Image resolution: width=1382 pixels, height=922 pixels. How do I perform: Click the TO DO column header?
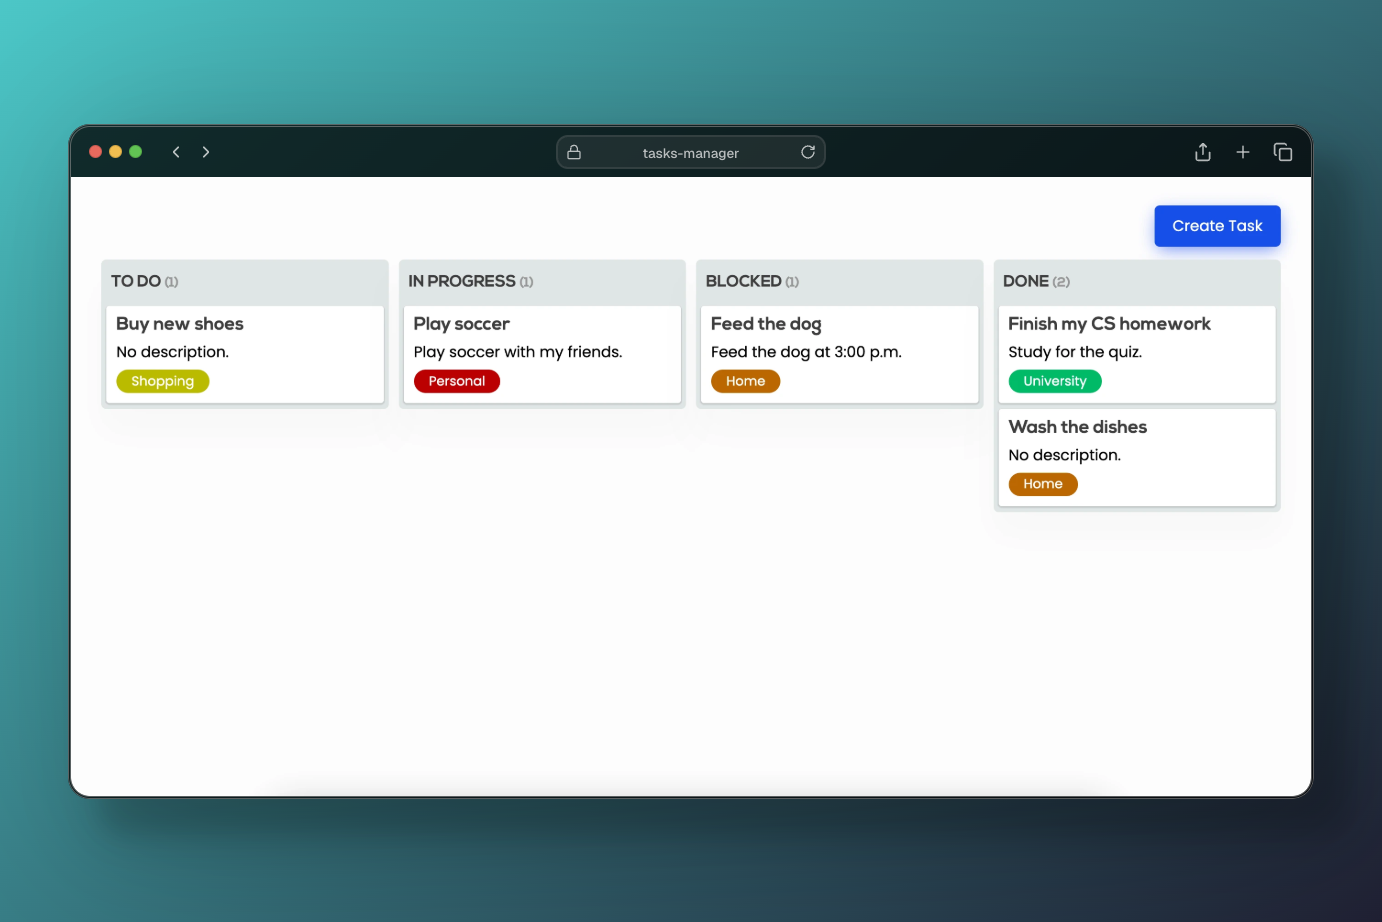tap(136, 282)
